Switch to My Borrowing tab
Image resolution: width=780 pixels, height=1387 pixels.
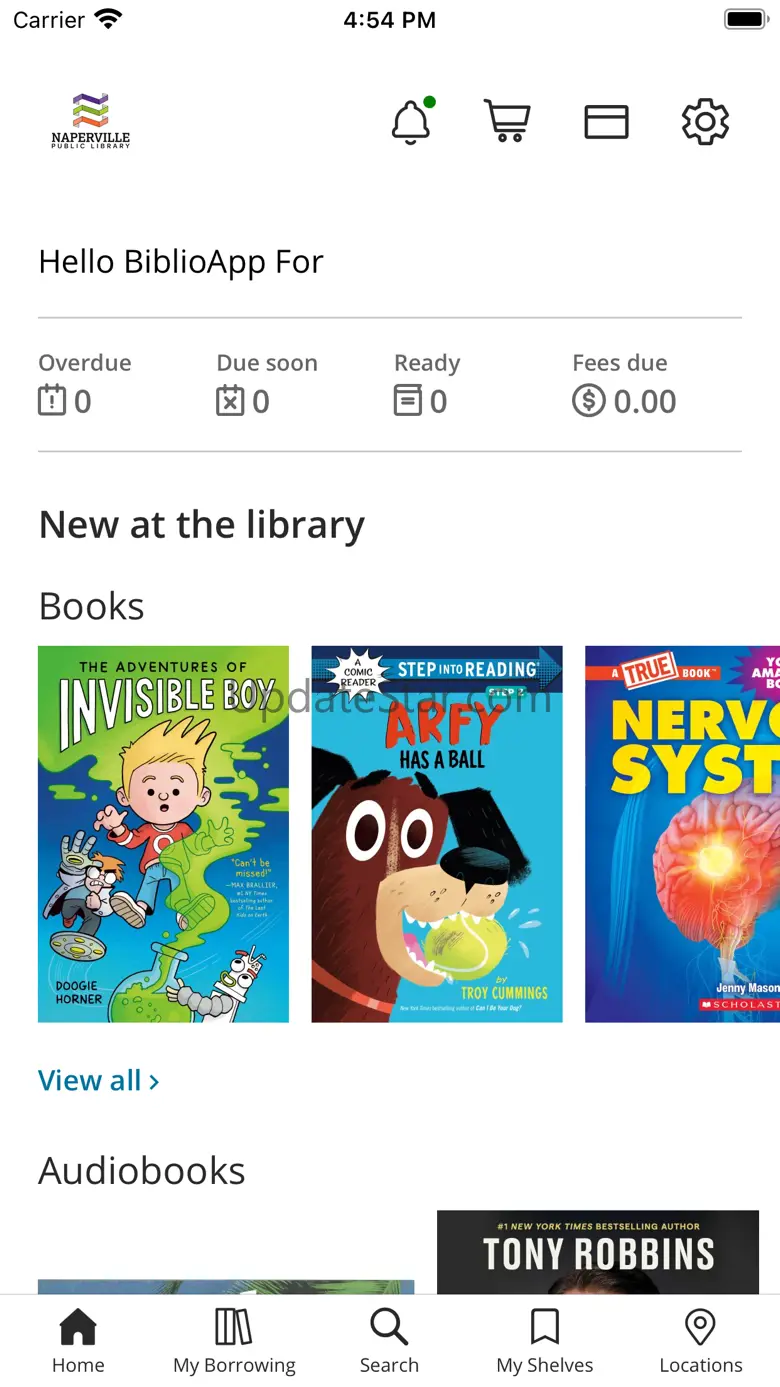click(x=234, y=1342)
